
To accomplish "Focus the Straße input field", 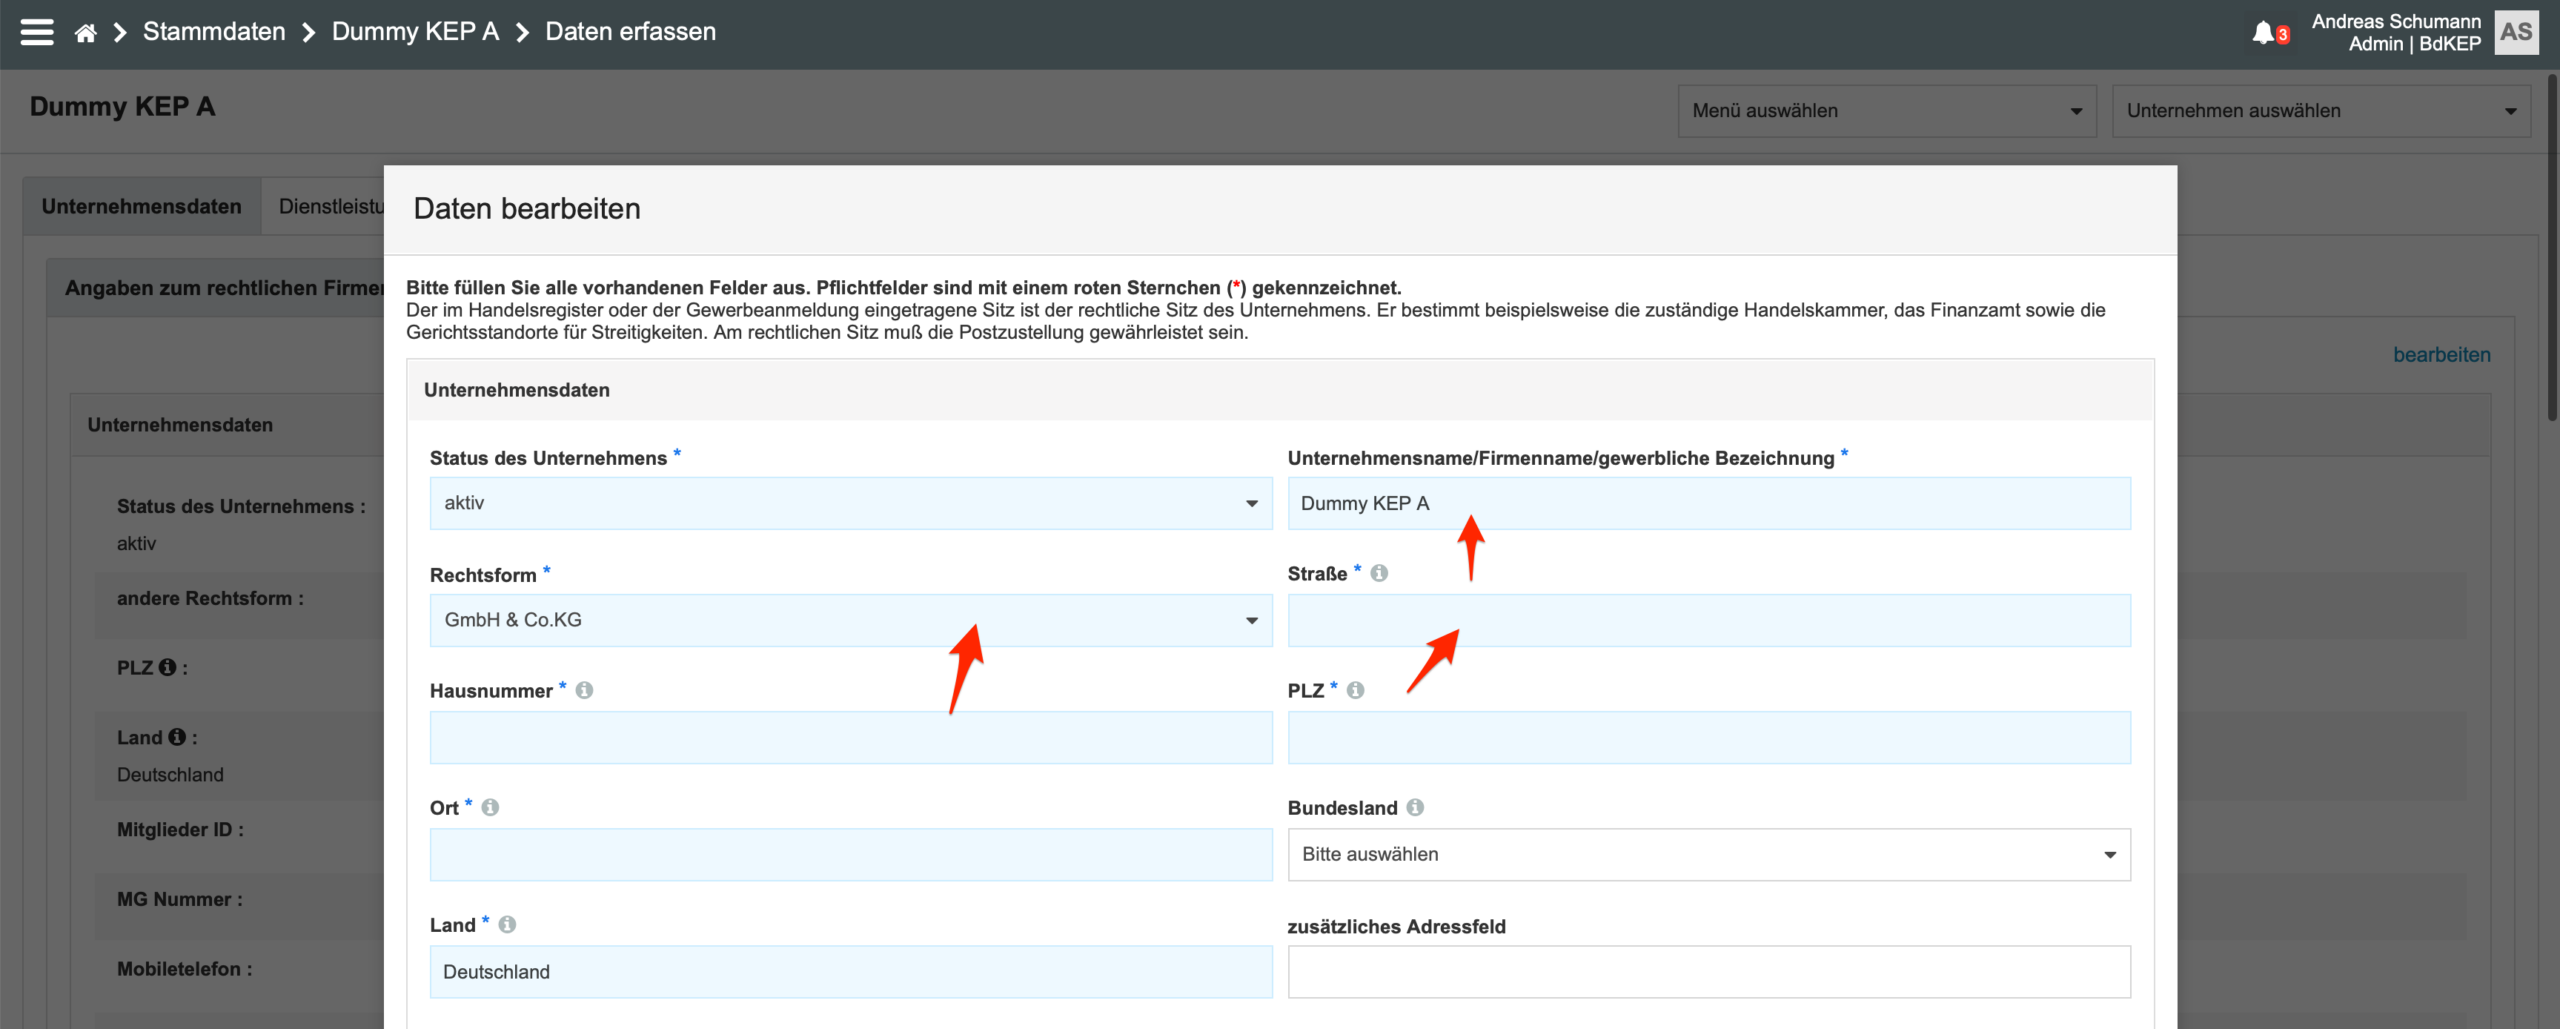I will point(1709,620).
